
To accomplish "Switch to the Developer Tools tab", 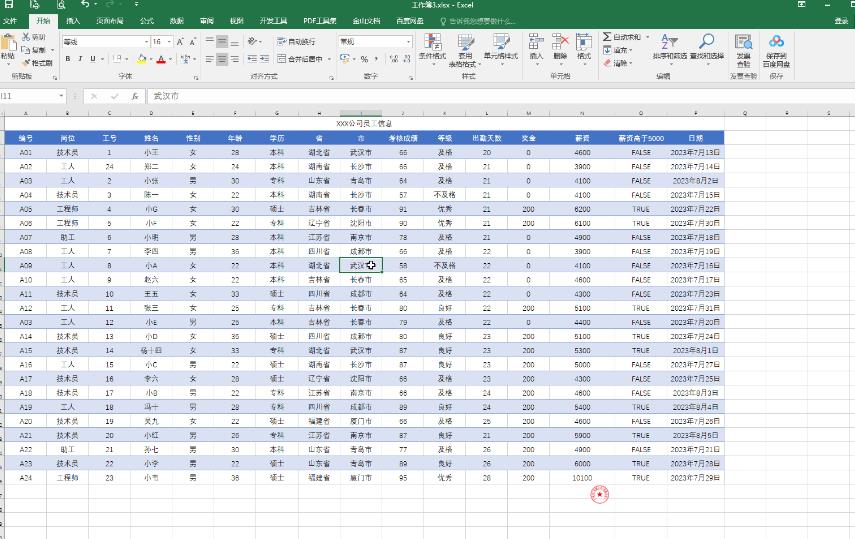I will click(x=273, y=21).
